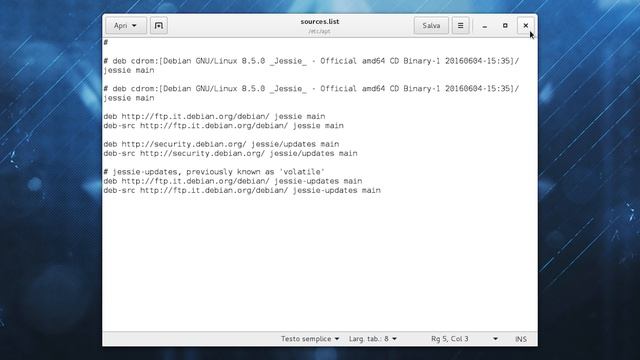Click line 'deb-src http://ftp.it.debian.org/debian/ jessie-updates main'
This screenshot has width=640, height=360.
pos(242,191)
